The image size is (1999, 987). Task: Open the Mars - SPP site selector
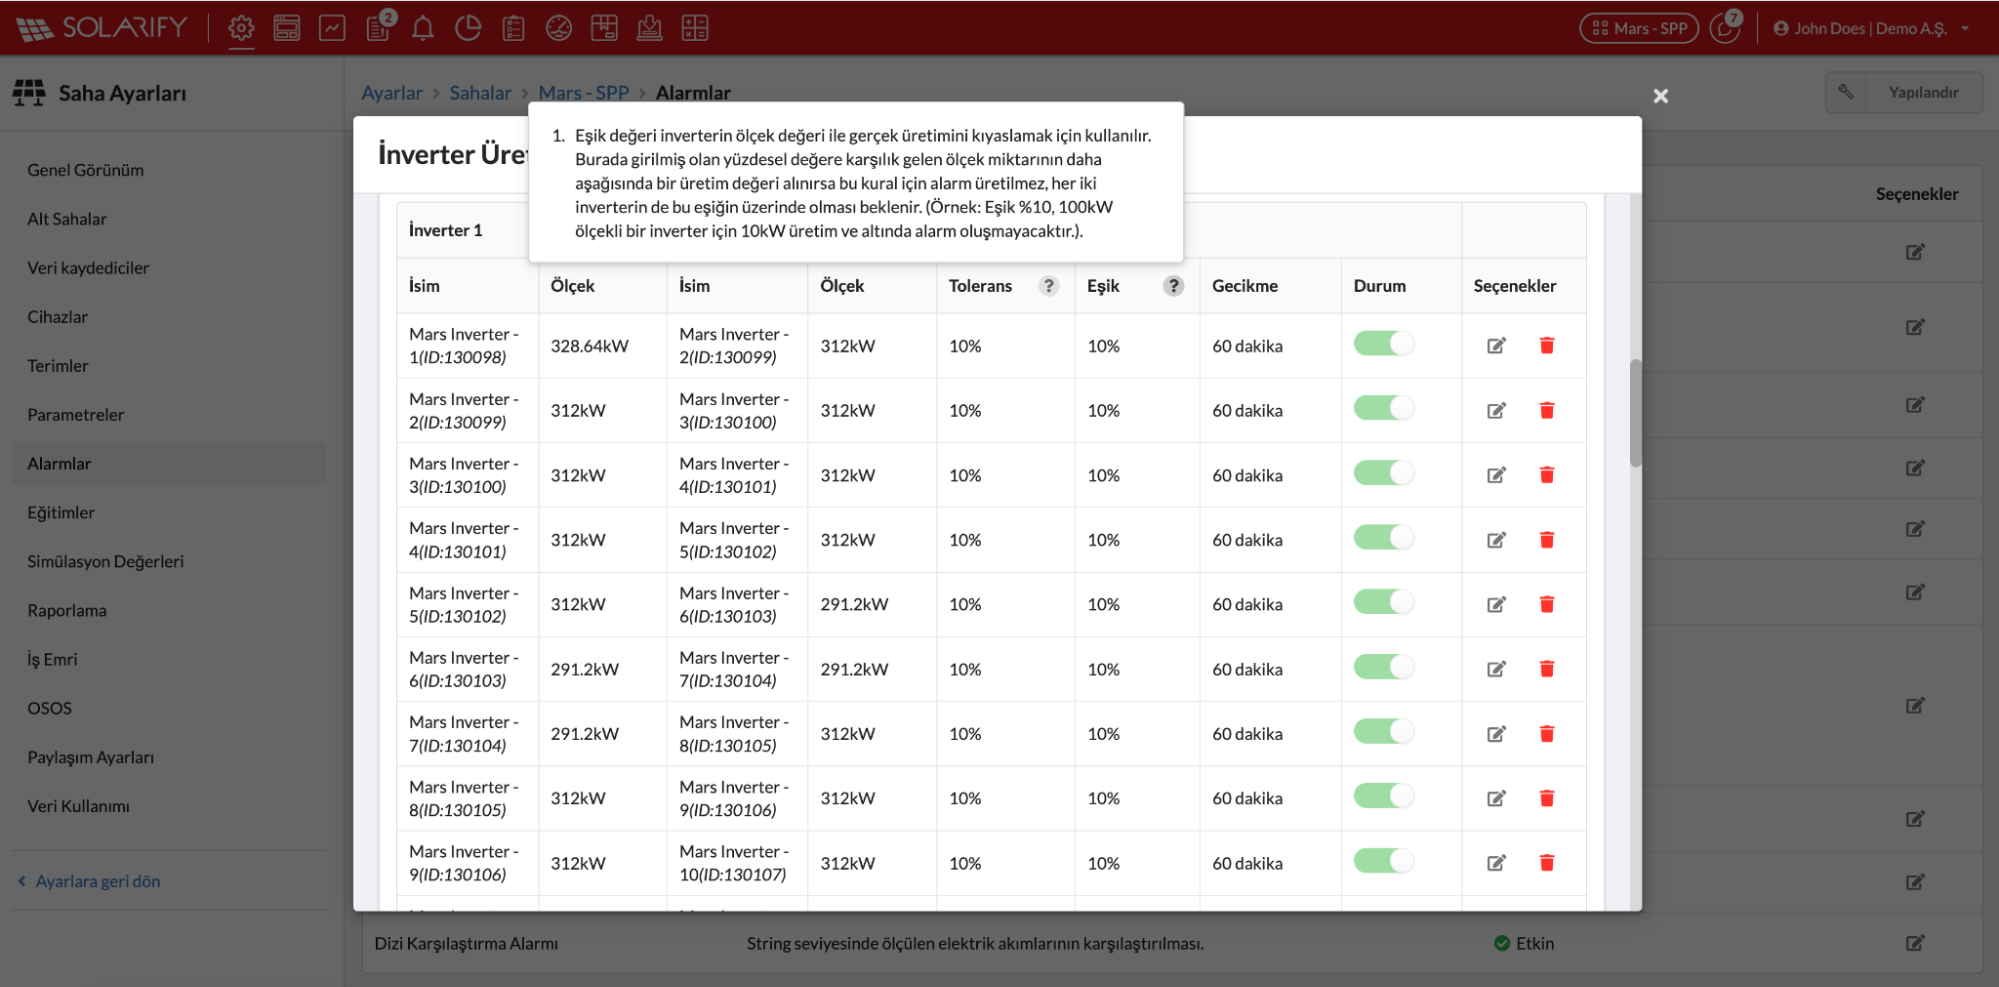(1639, 28)
